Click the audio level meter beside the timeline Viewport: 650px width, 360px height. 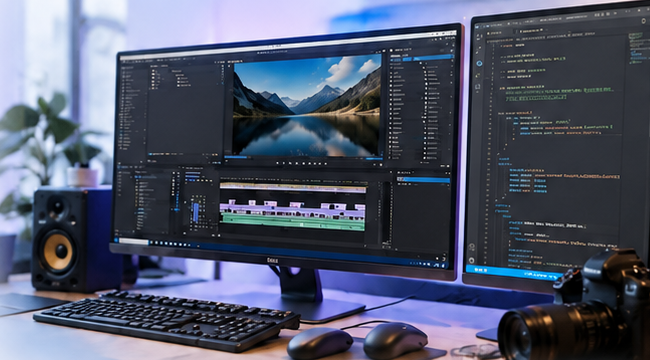click(x=386, y=212)
